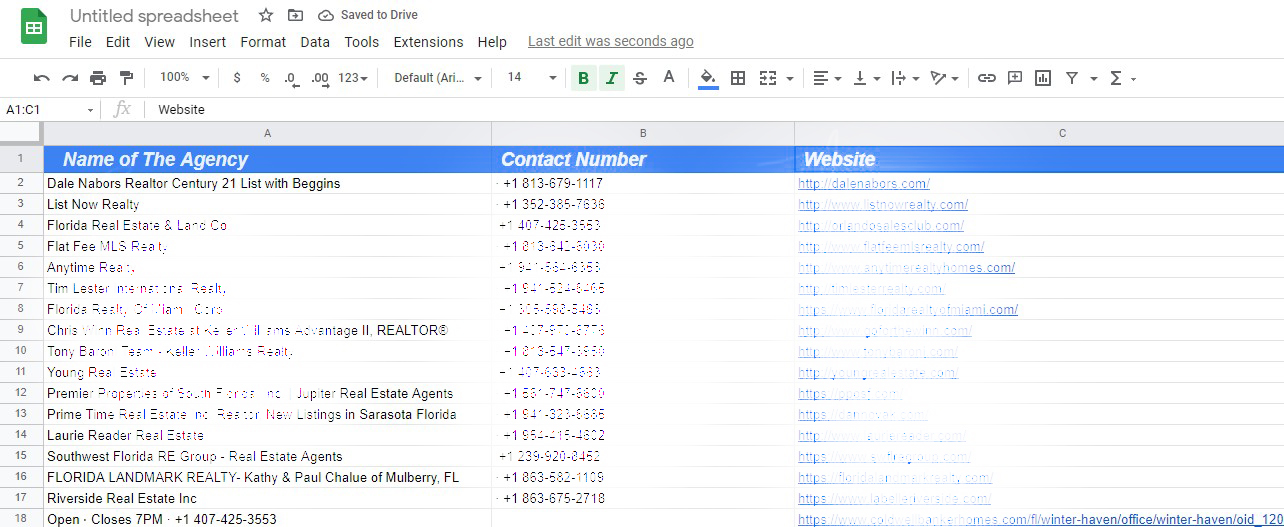Open text wrapping dropdown
The width and height of the screenshot is (1284, 527).
click(x=905, y=78)
